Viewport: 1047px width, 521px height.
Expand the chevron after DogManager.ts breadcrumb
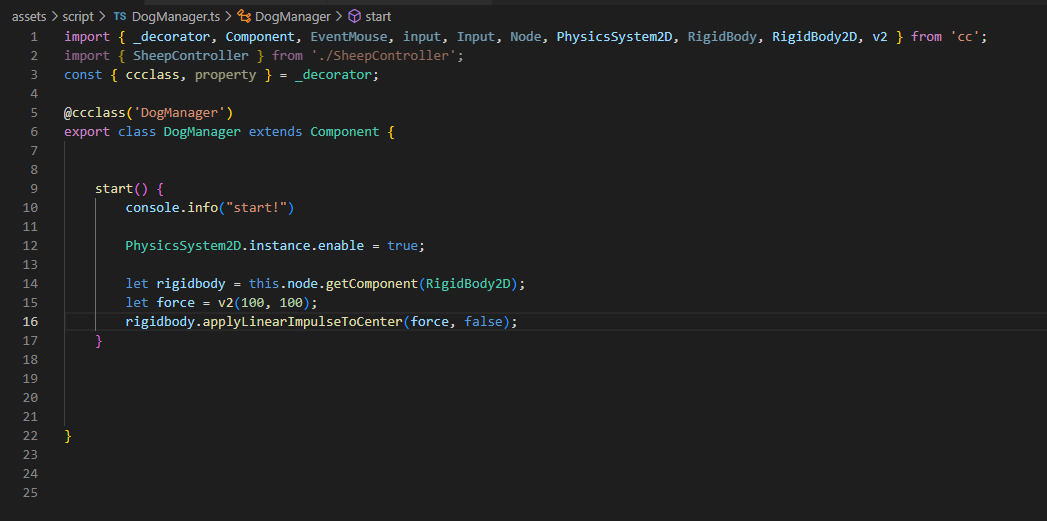click(229, 16)
